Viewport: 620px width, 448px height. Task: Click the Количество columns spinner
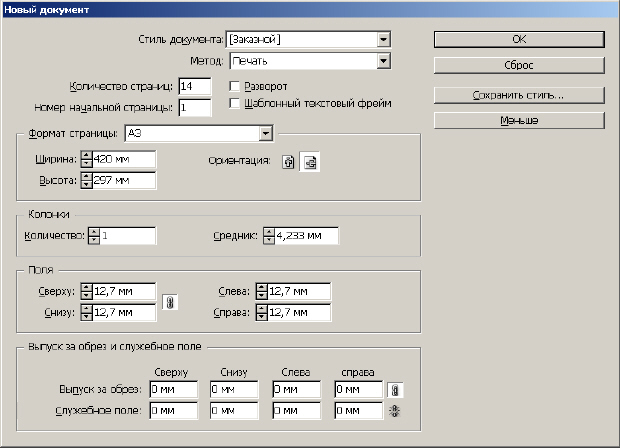[94, 236]
